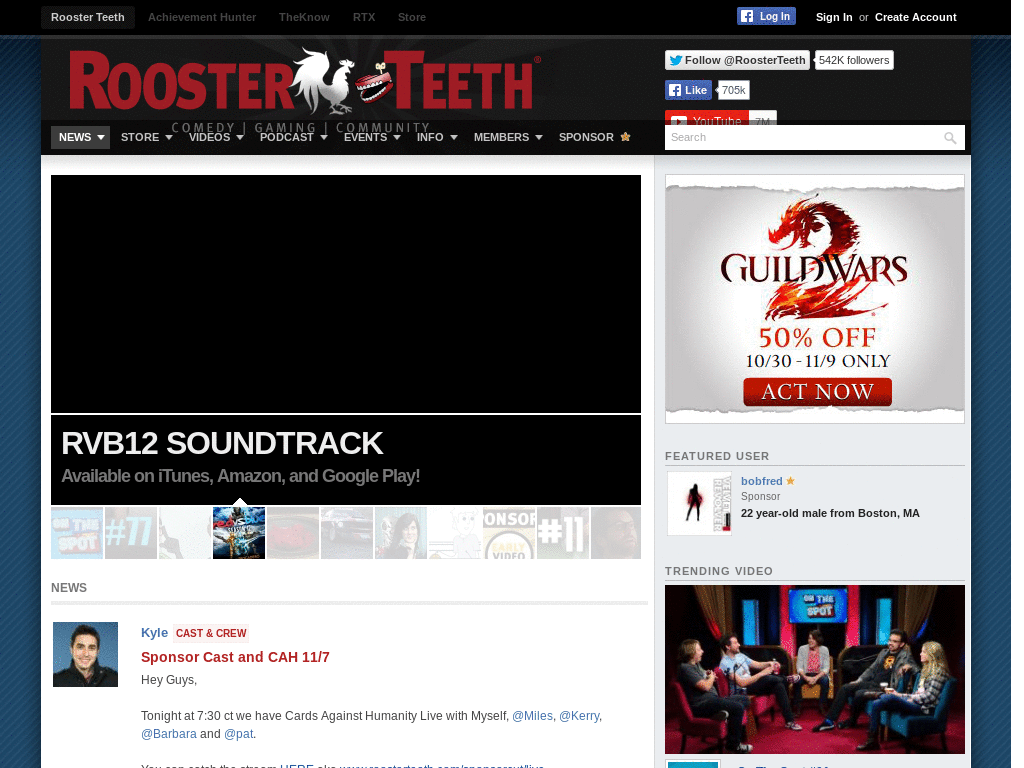Screen dimensions: 1024x768
Task: Expand the MEMBERS dropdown menu
Action: tap(508, 137)
